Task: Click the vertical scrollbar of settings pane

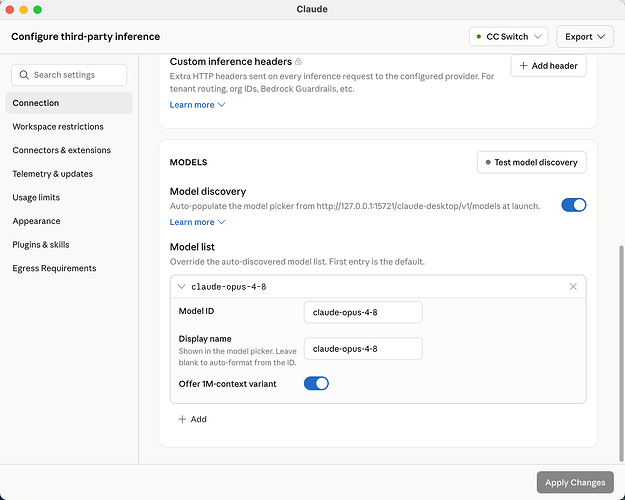Action: [x=621, y=353]
